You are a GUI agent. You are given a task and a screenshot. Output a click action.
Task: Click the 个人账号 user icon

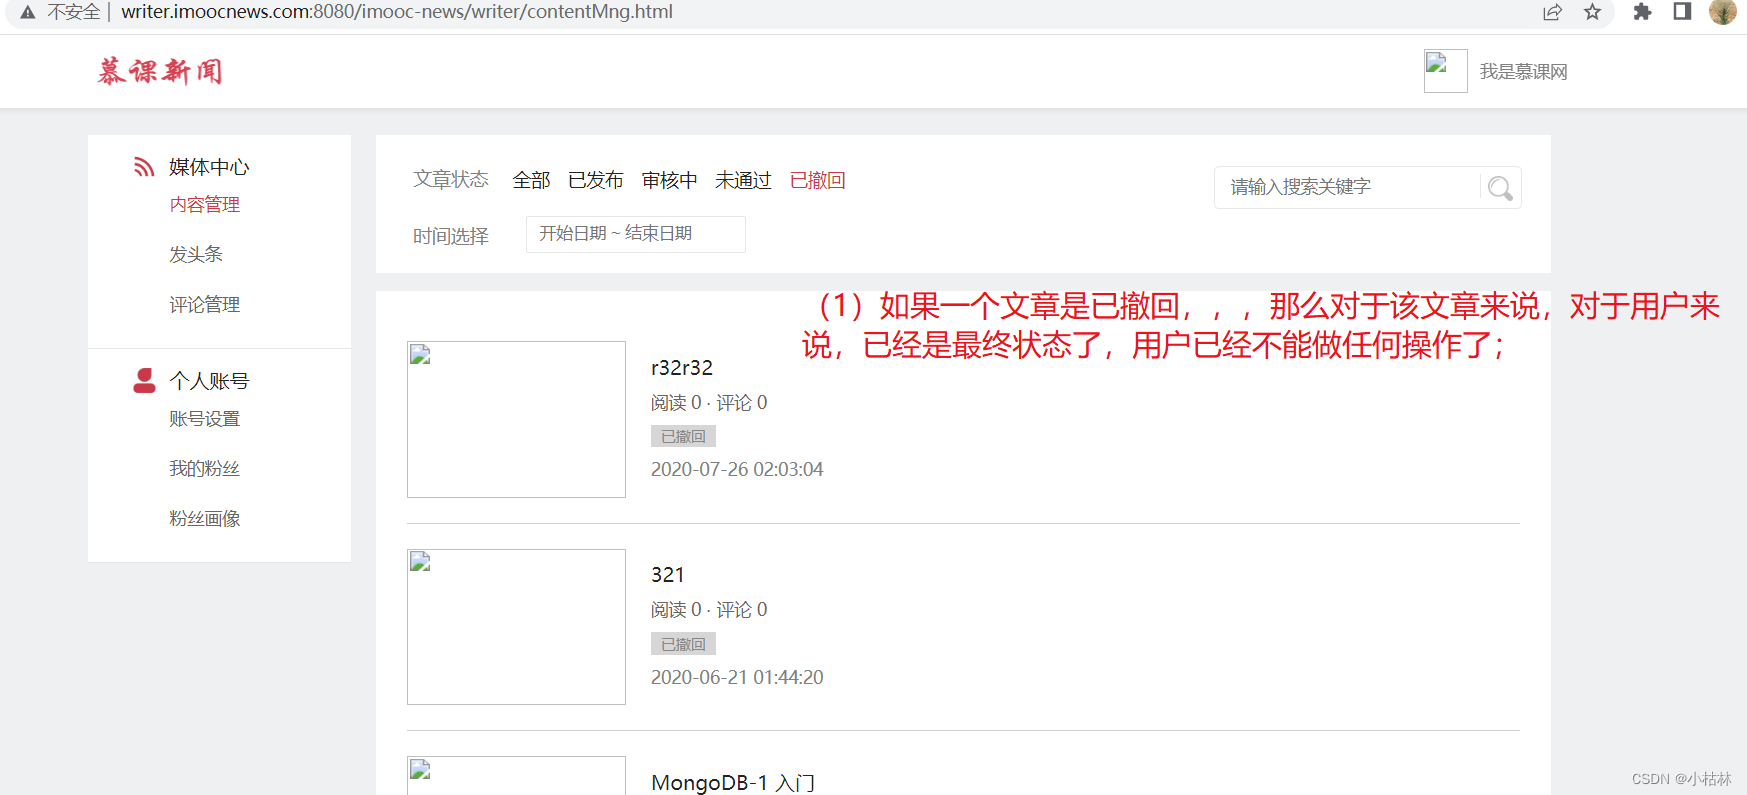point(144,380)
